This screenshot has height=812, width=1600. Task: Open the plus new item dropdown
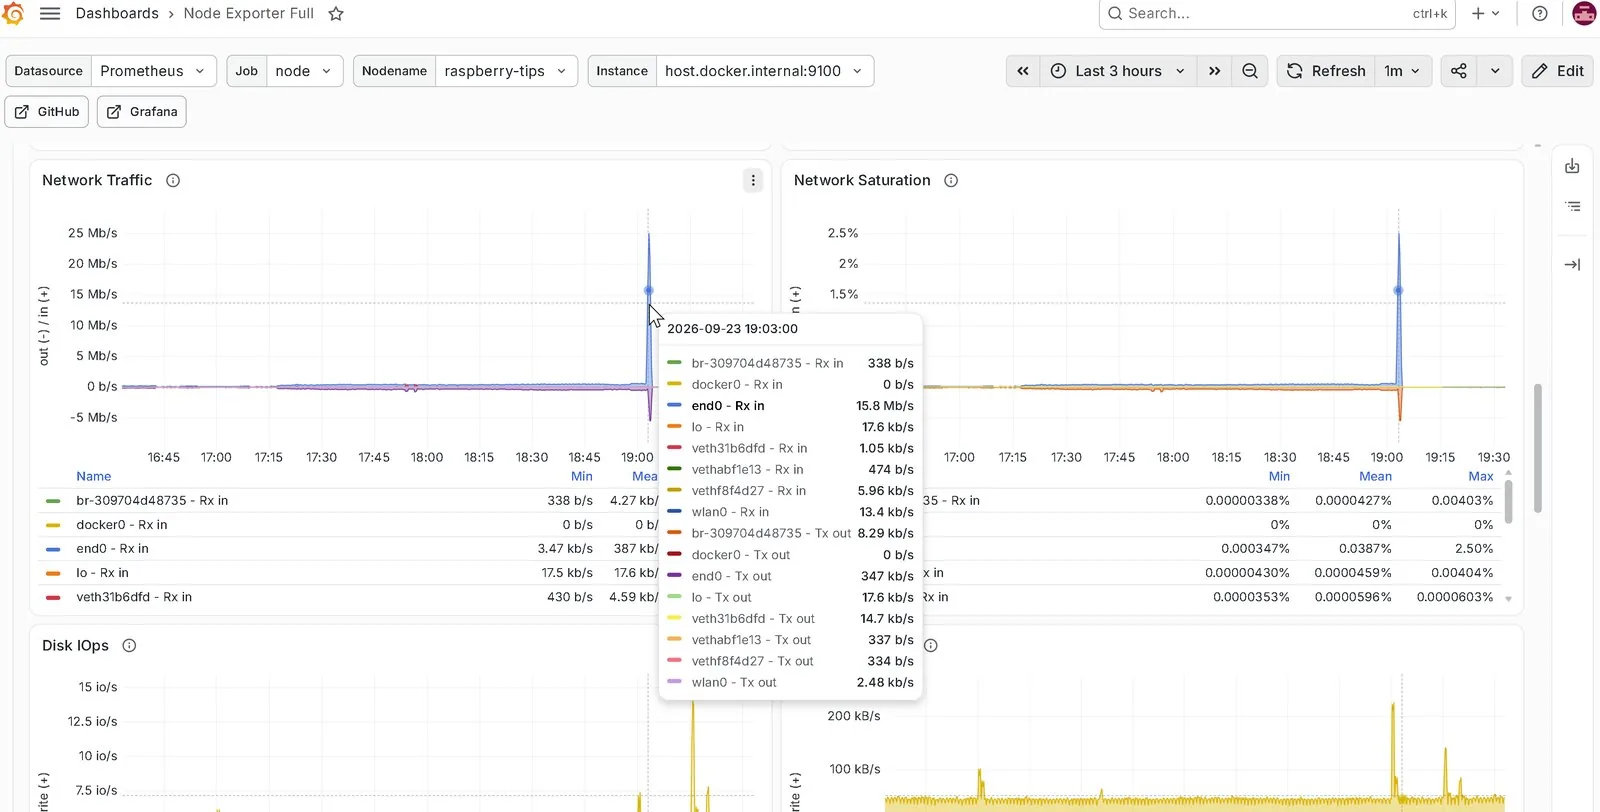point(1486,14)
